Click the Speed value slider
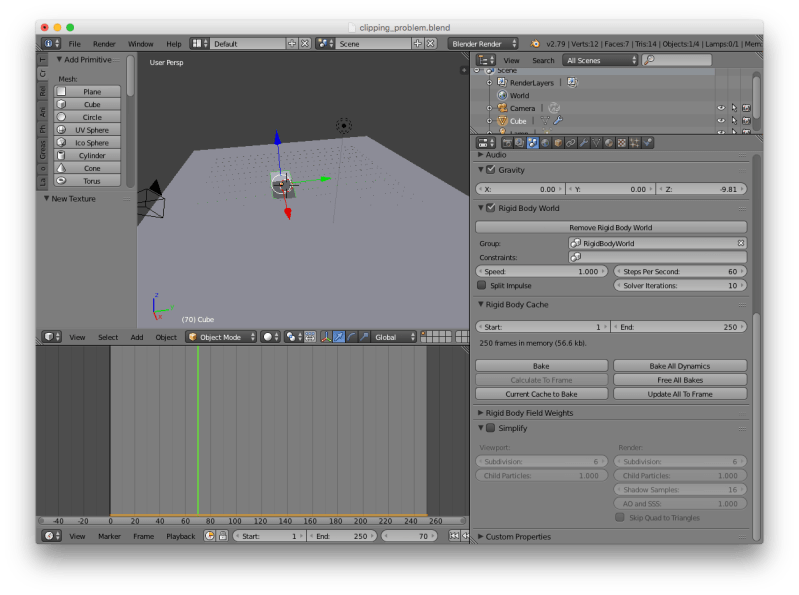 click(541, 272)
